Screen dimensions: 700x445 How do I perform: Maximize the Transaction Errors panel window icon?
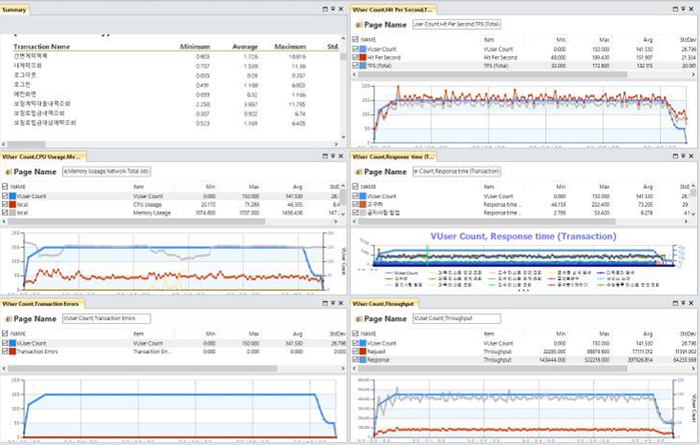pos(325,303)
